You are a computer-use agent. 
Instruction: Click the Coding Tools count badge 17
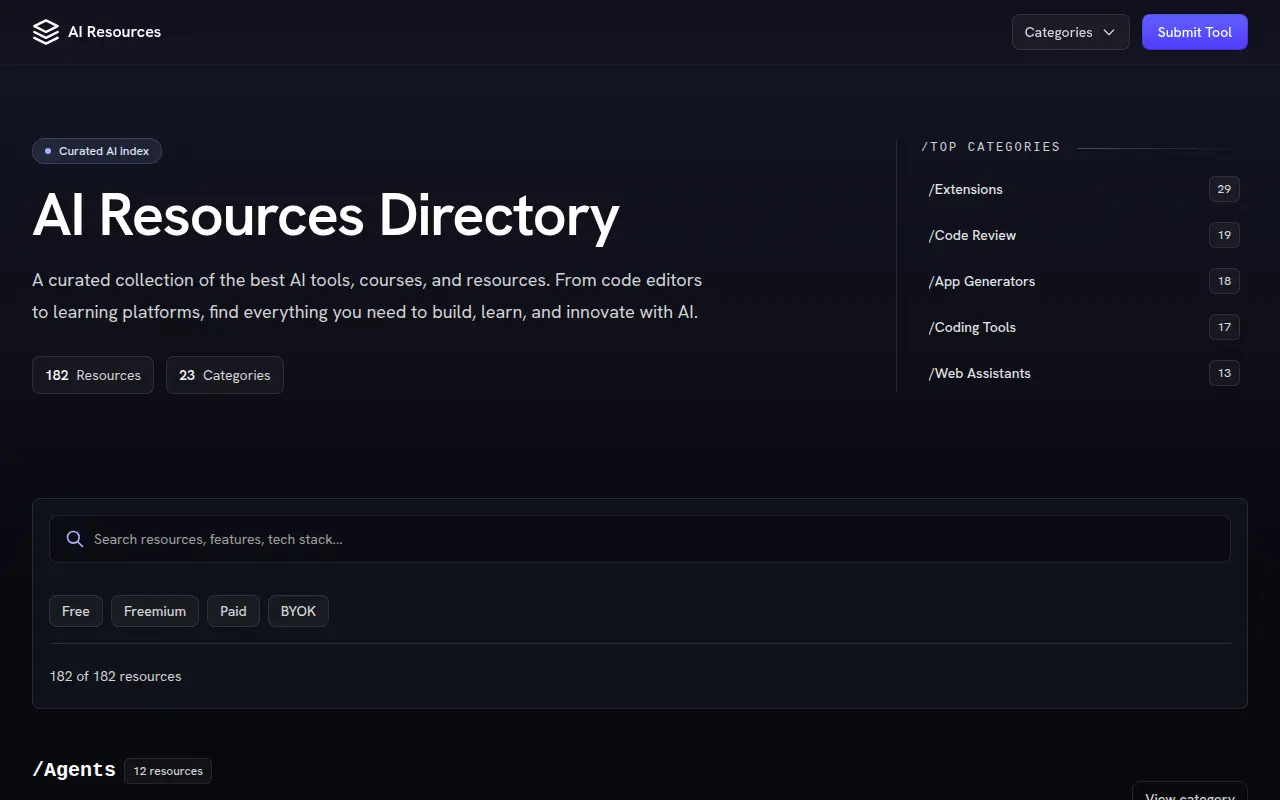point(1224,327)
